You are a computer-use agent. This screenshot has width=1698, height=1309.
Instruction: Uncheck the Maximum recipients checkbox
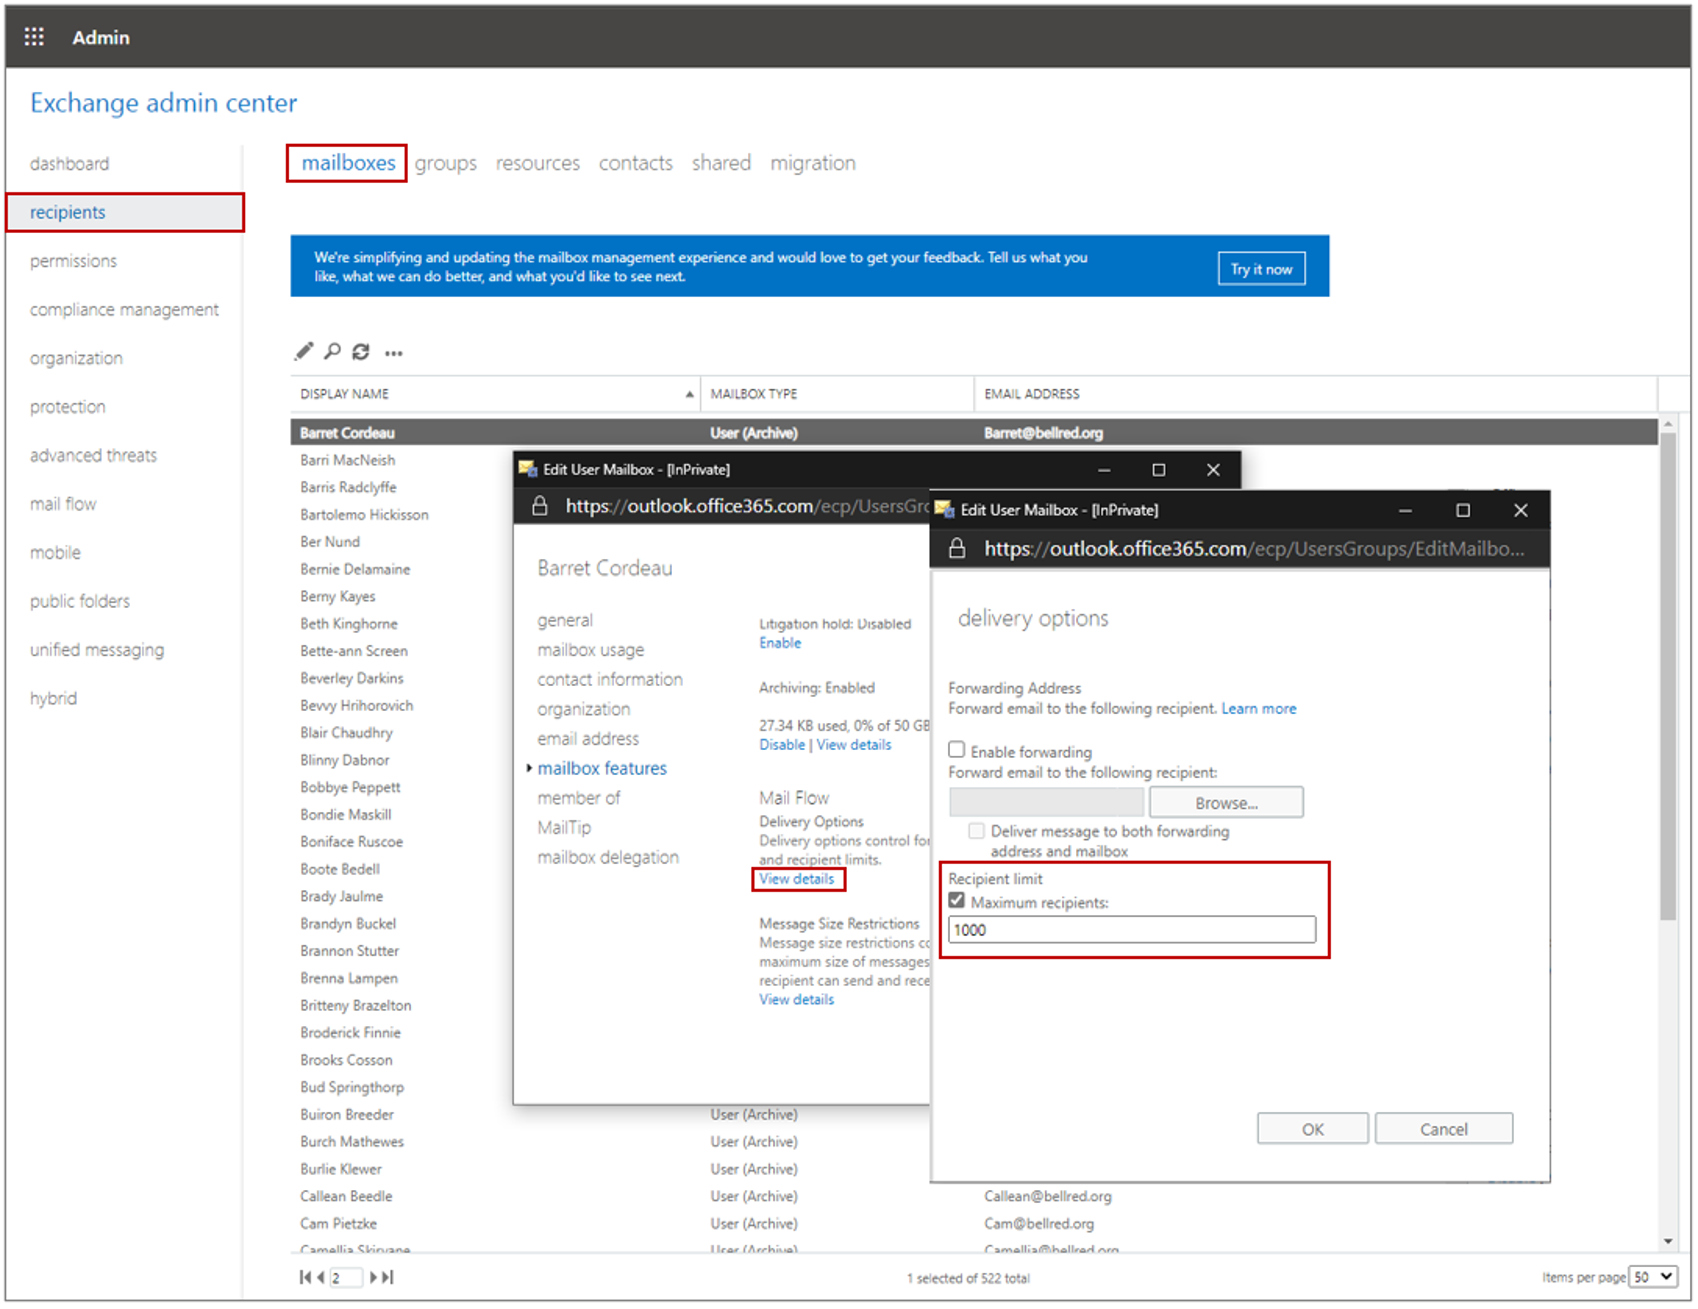pos(957,901)
